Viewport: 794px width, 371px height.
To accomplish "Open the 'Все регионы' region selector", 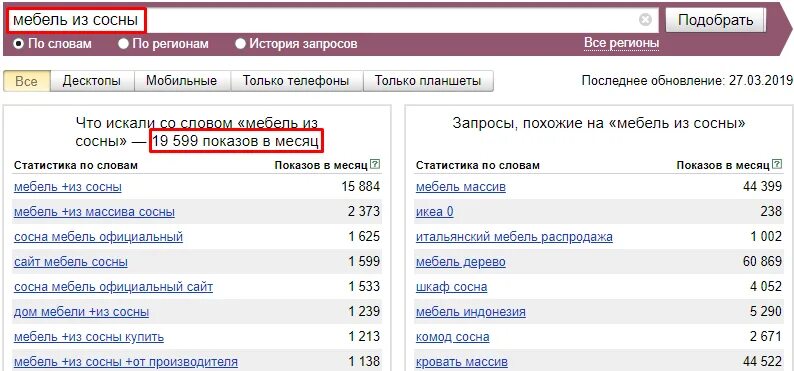I will (x=621, y=43).
